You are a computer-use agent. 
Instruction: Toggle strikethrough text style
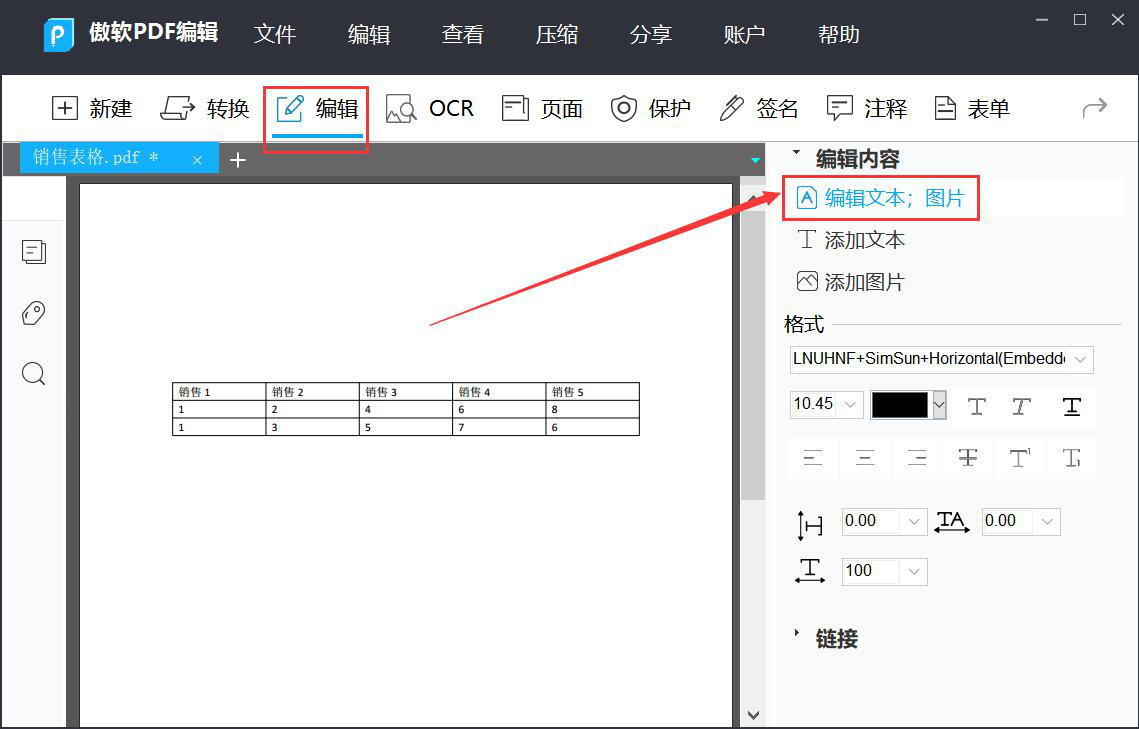[968, 457]
